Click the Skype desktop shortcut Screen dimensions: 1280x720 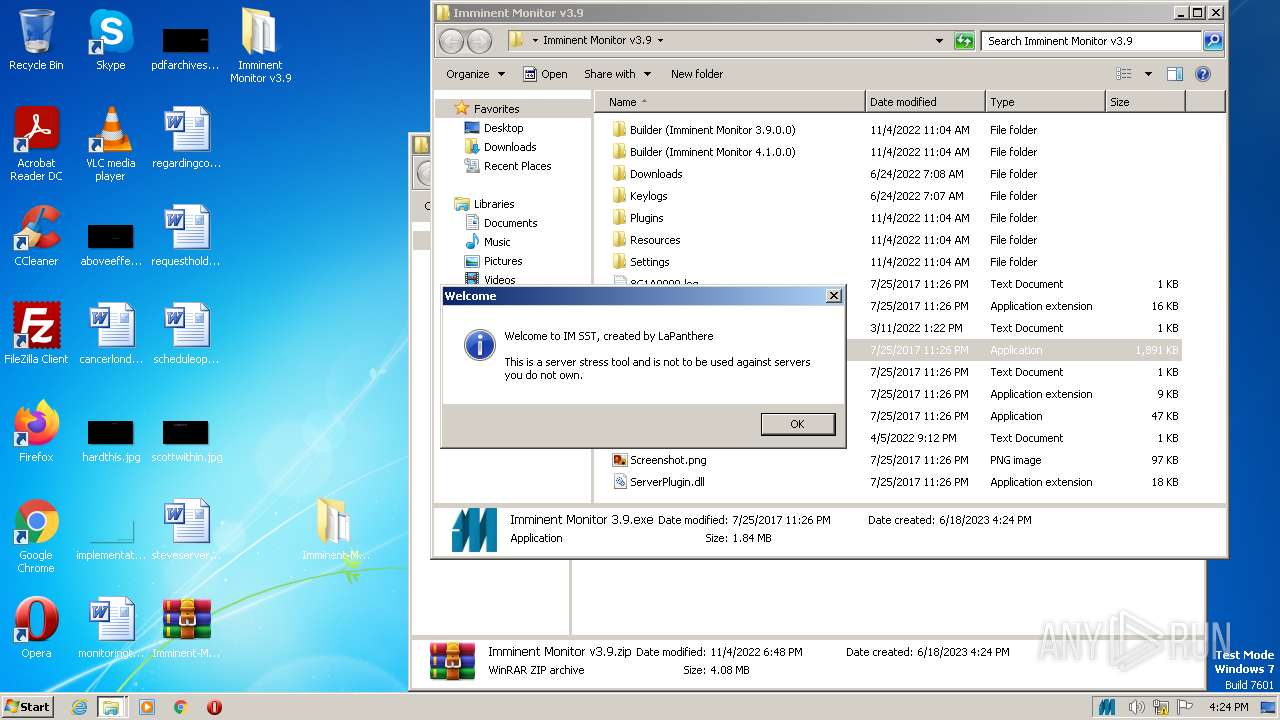[x=111, y=40]
